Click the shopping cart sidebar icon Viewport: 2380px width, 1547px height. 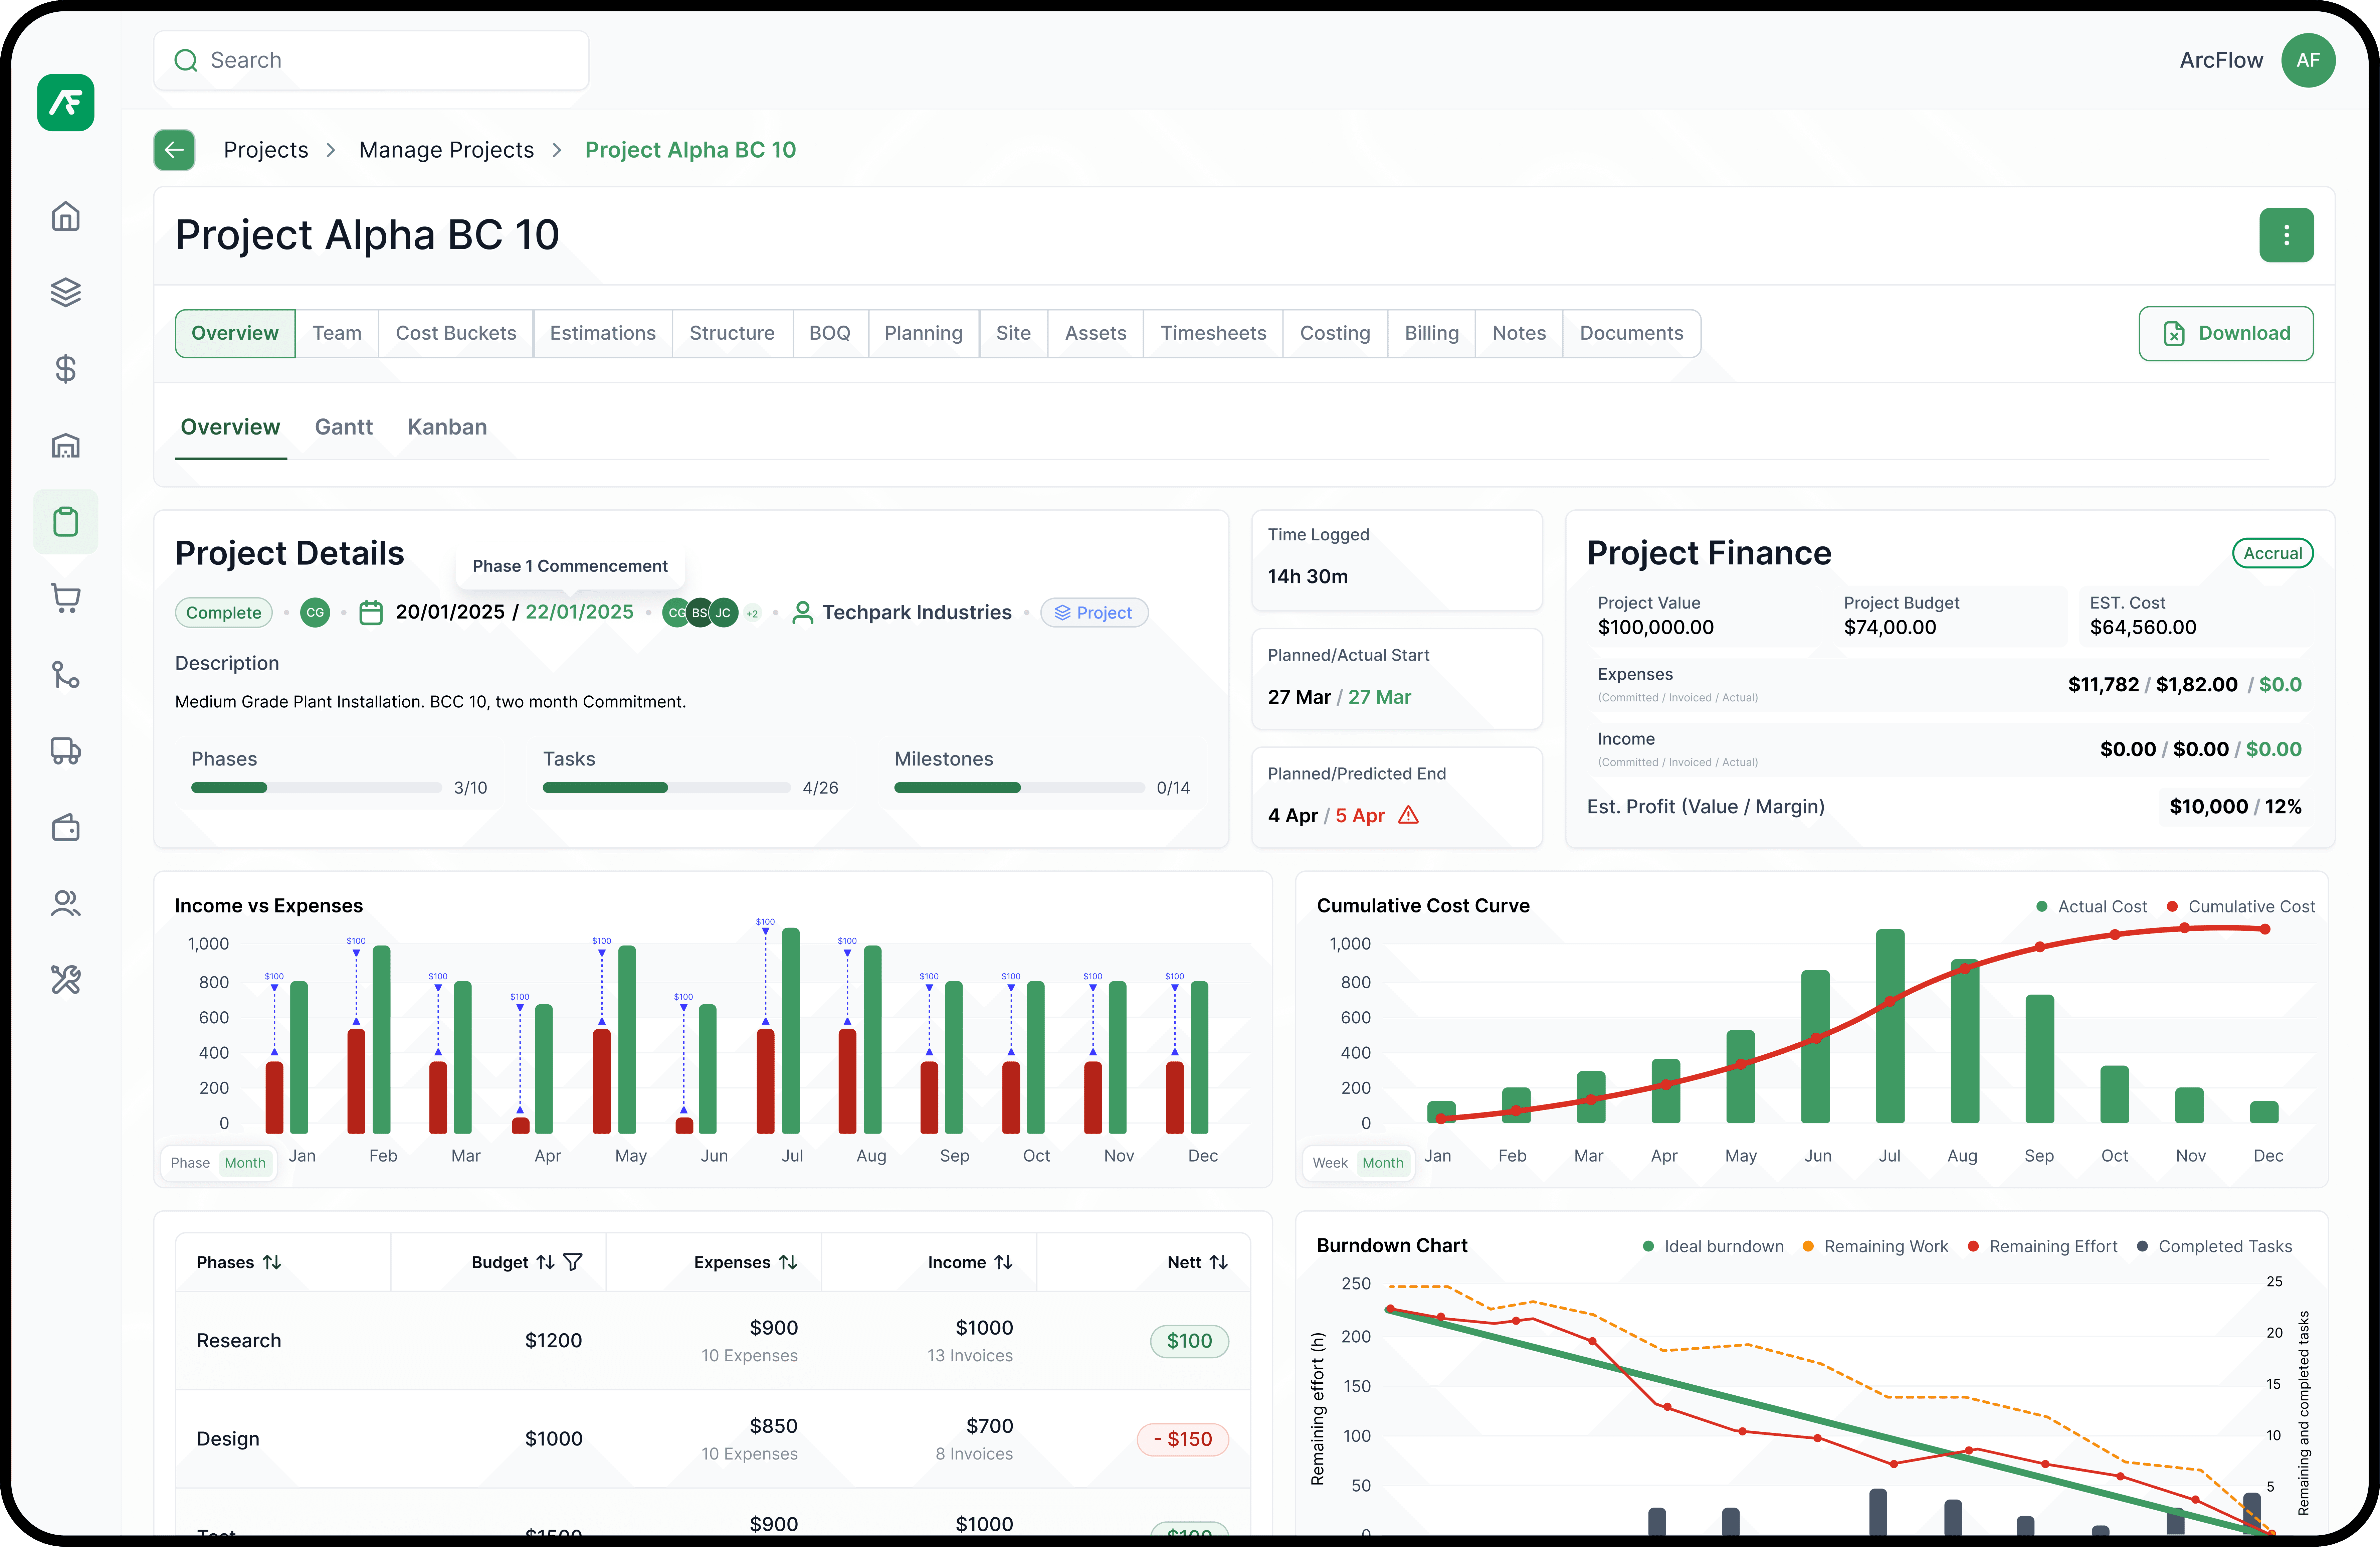tap(66, 598)
